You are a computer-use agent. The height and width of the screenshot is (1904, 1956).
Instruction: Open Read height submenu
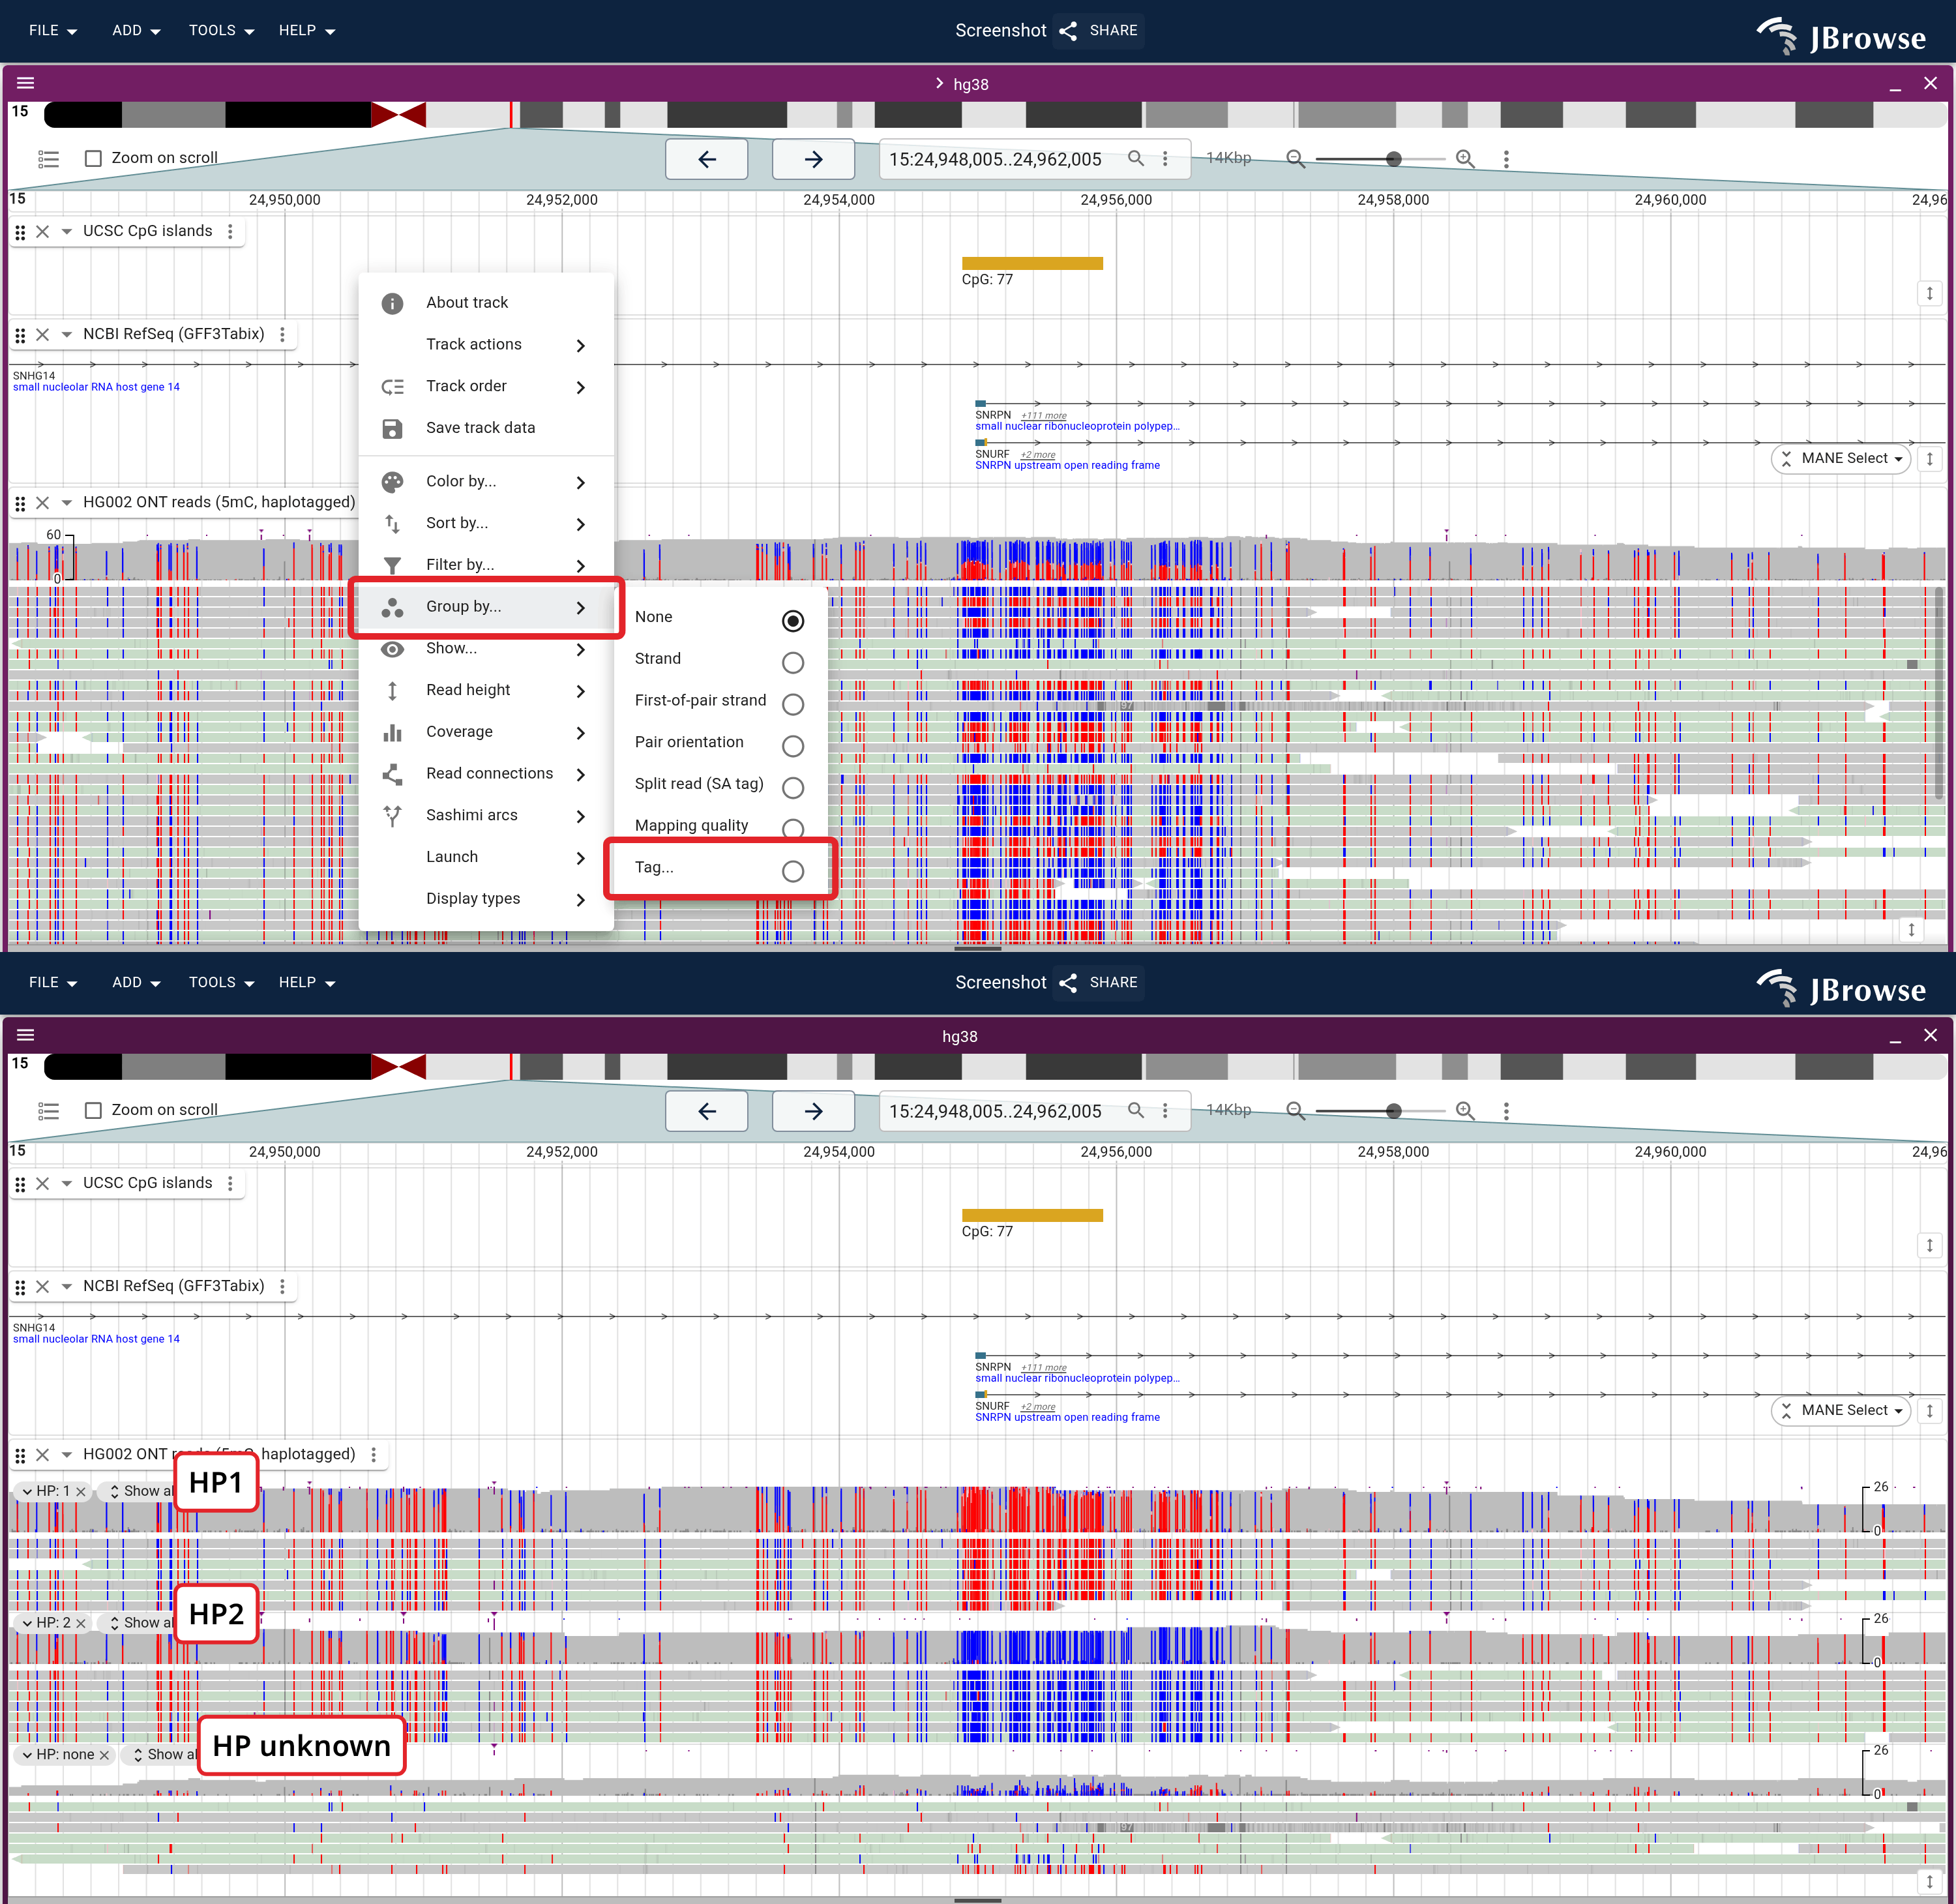click(486, 690)
